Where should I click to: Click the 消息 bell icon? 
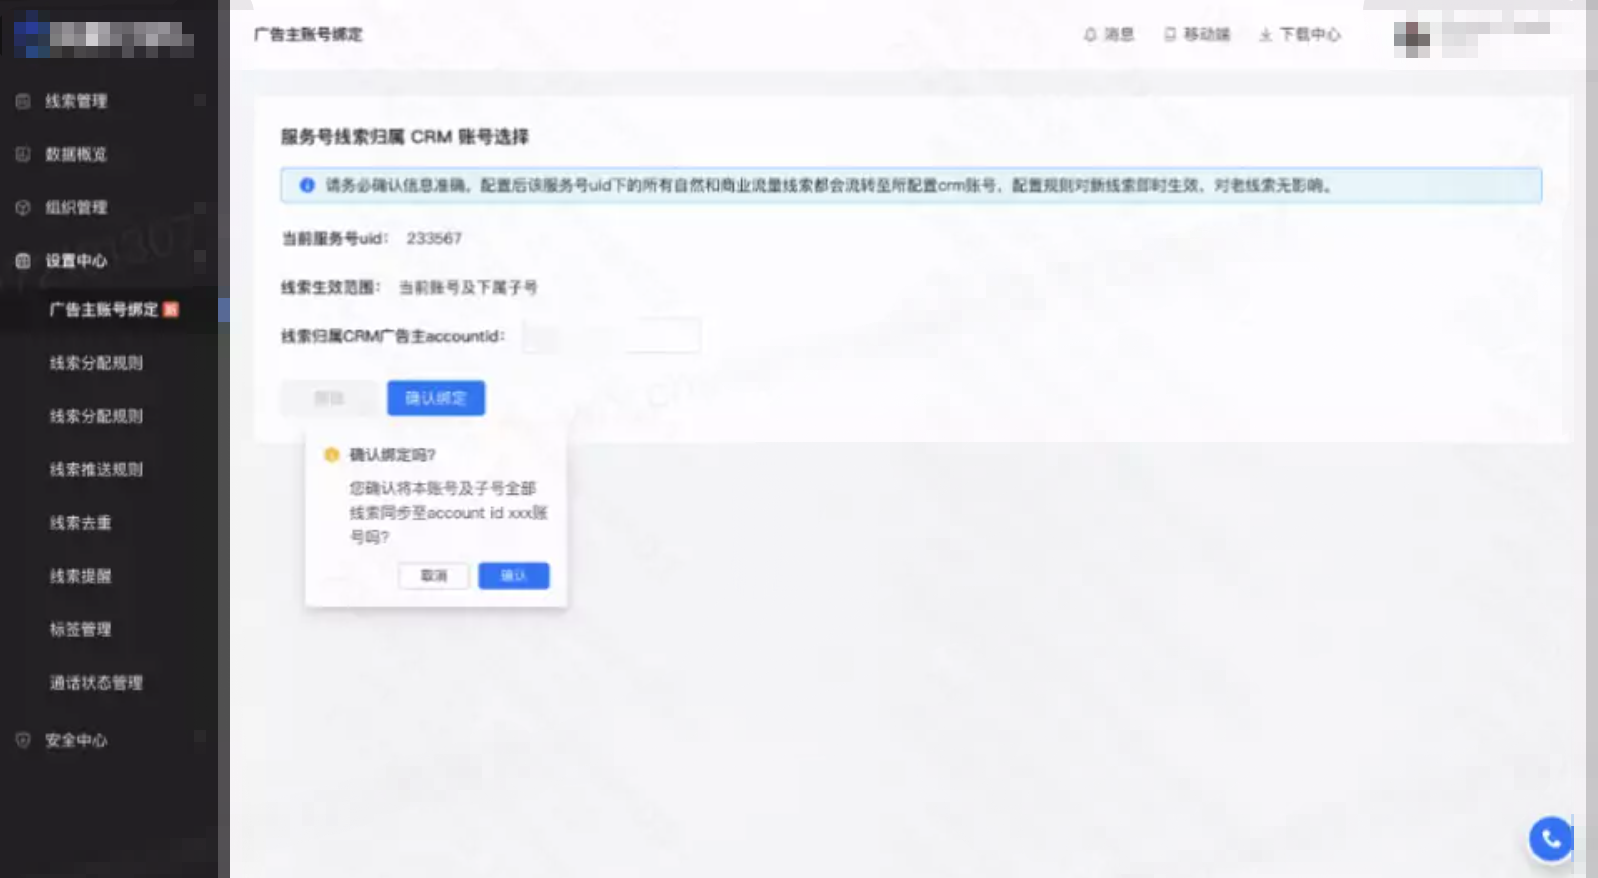[x=1090, y=34]
